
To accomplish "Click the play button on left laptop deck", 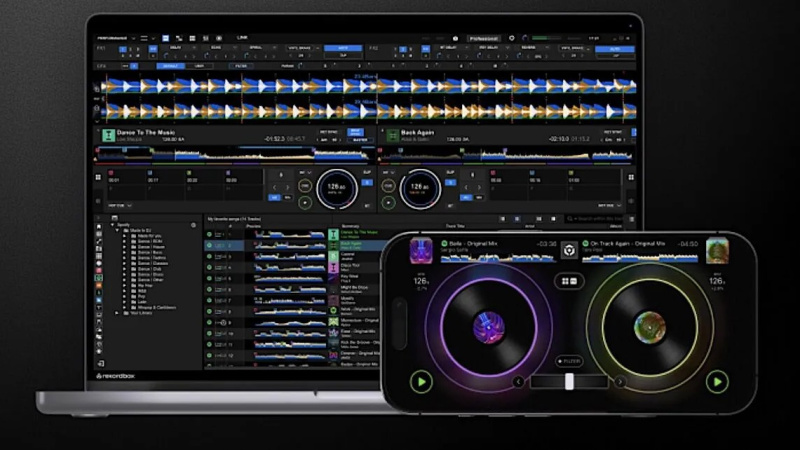I will 305,201.
